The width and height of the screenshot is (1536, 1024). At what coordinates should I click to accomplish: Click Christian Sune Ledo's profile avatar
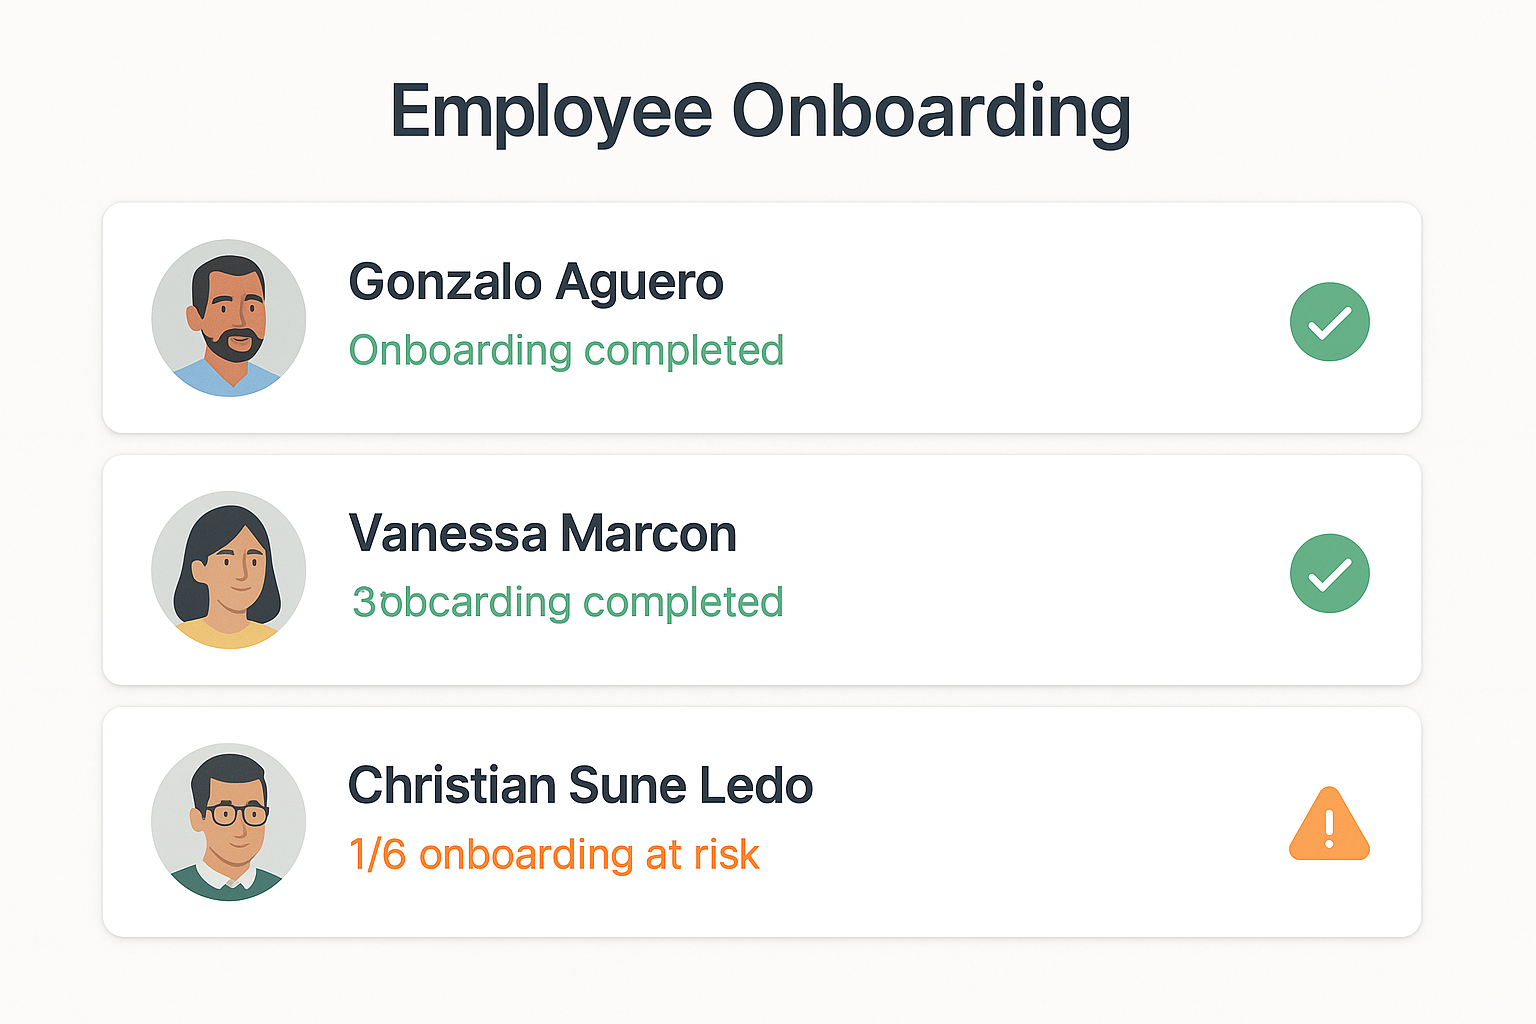[x=229, y=822]
